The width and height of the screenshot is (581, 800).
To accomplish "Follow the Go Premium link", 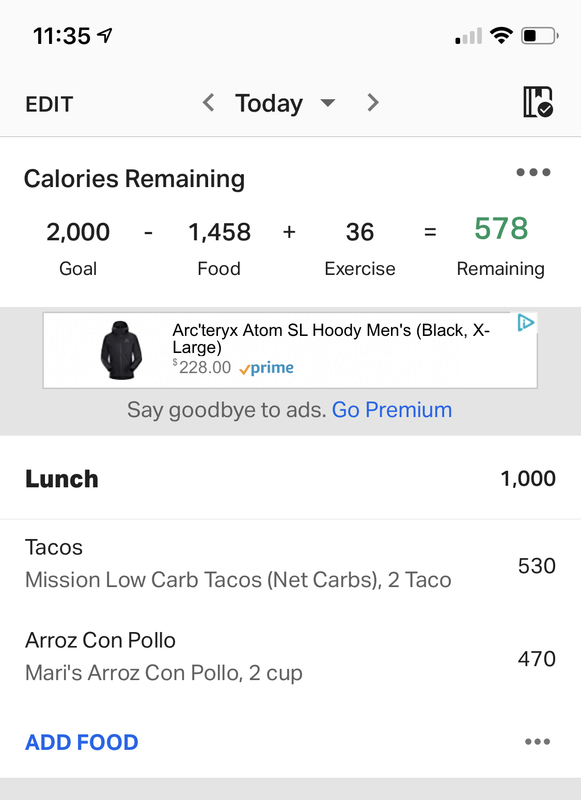I will point(392,410).
